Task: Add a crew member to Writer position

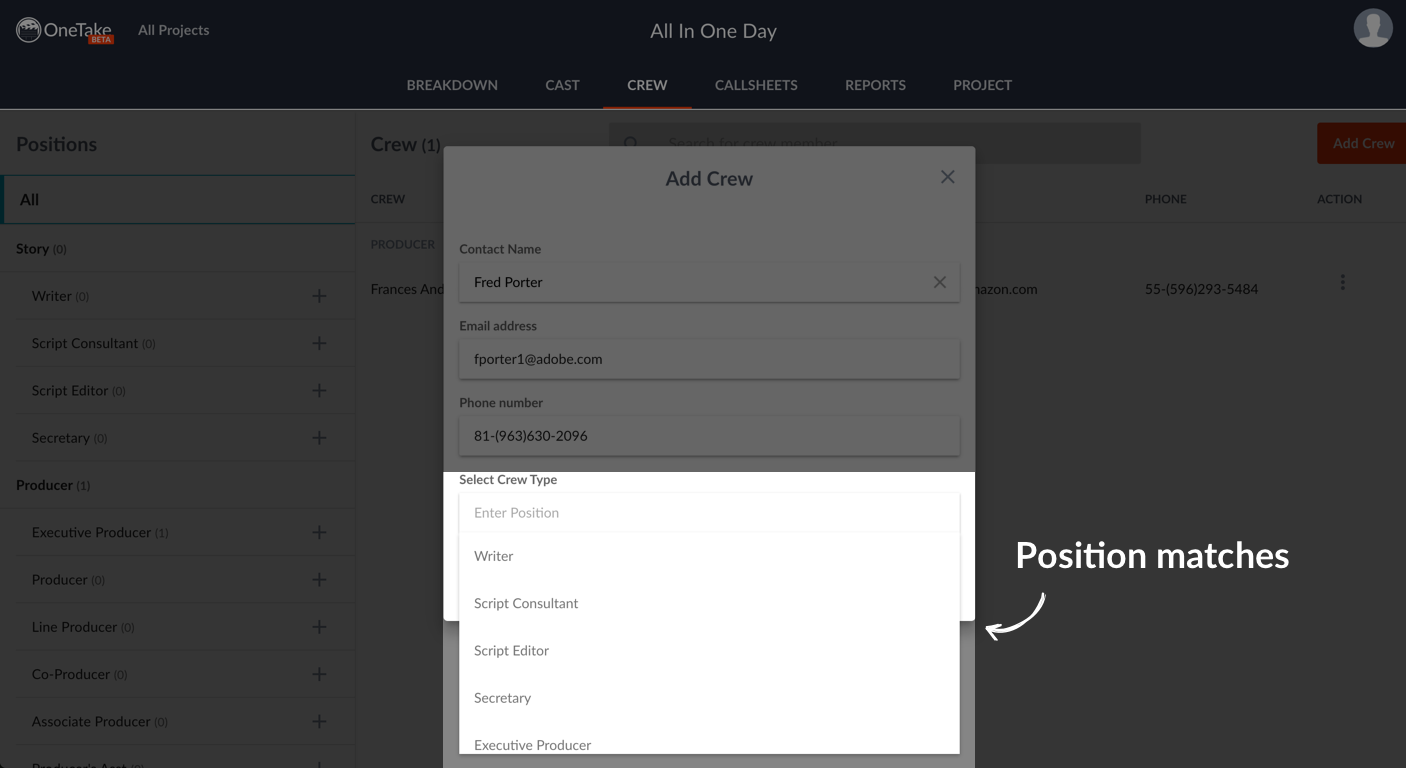Action: (x=319, y=296)
